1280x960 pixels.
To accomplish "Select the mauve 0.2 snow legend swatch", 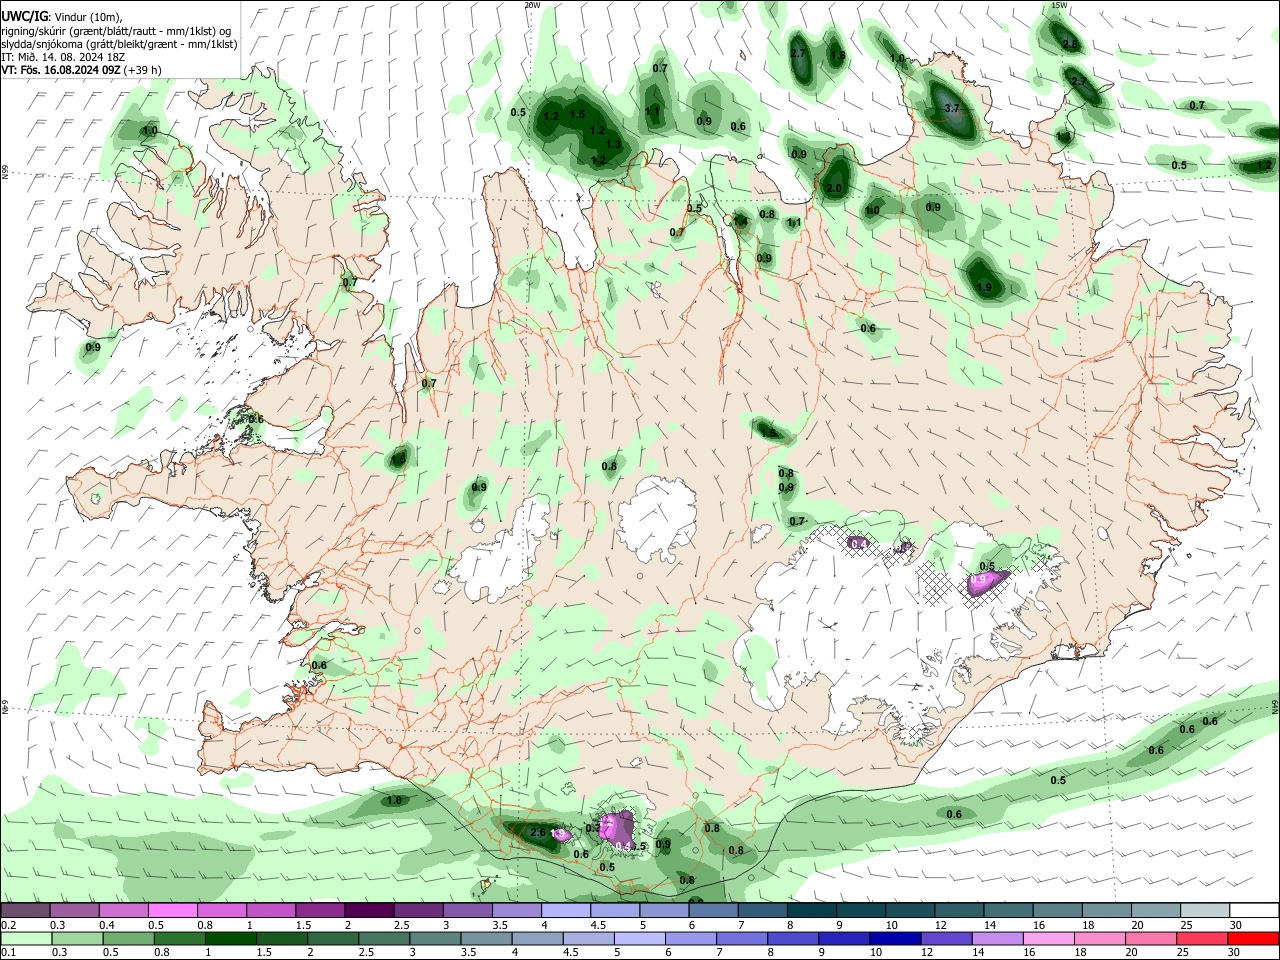I will coord(25,911).
